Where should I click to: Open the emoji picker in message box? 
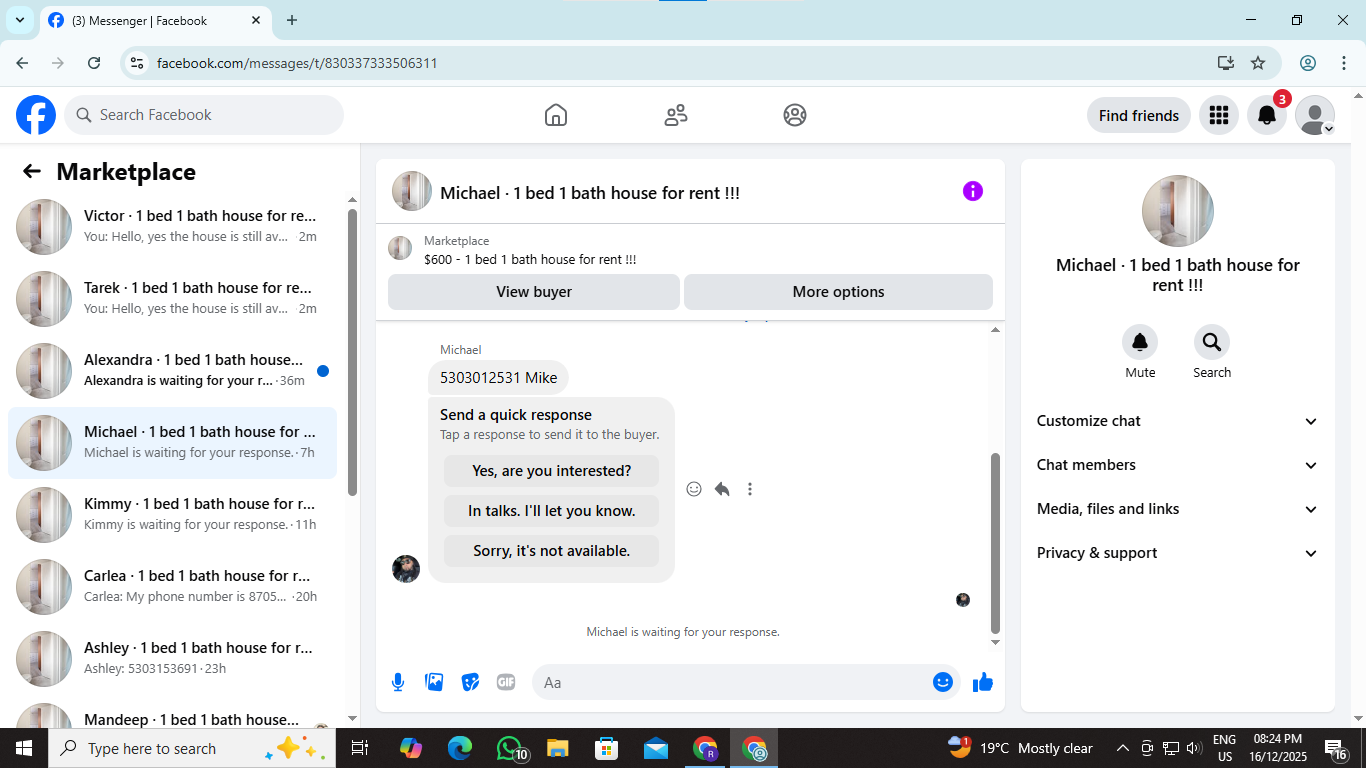coord(942,682)
